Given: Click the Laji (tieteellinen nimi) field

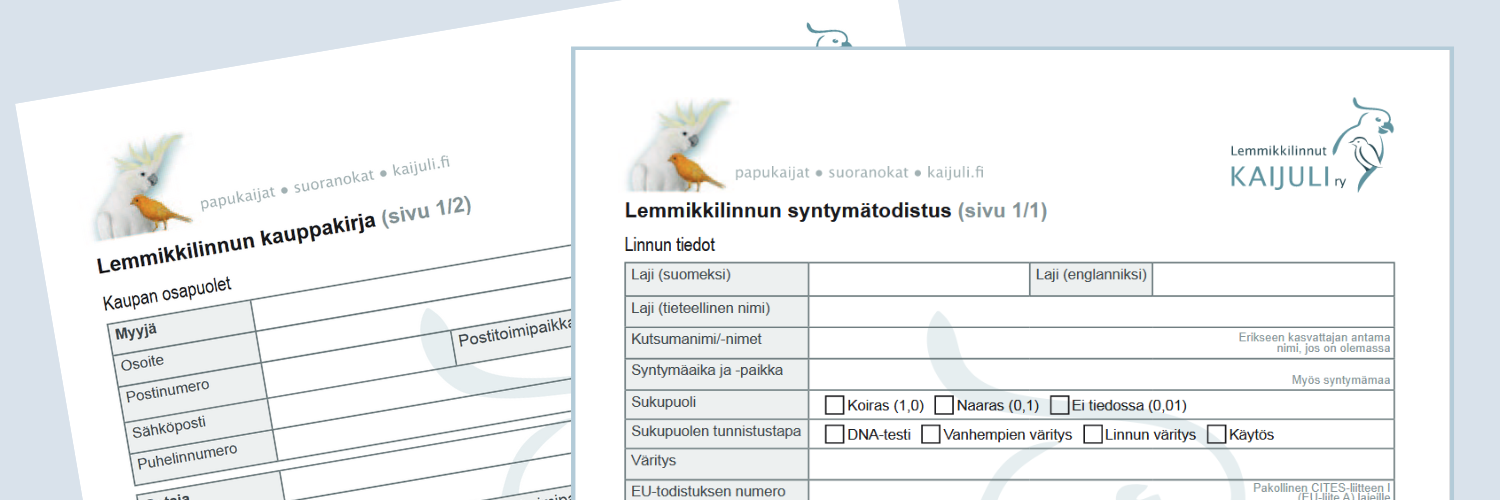Looking at the screenshot, I should (1100, 312).
